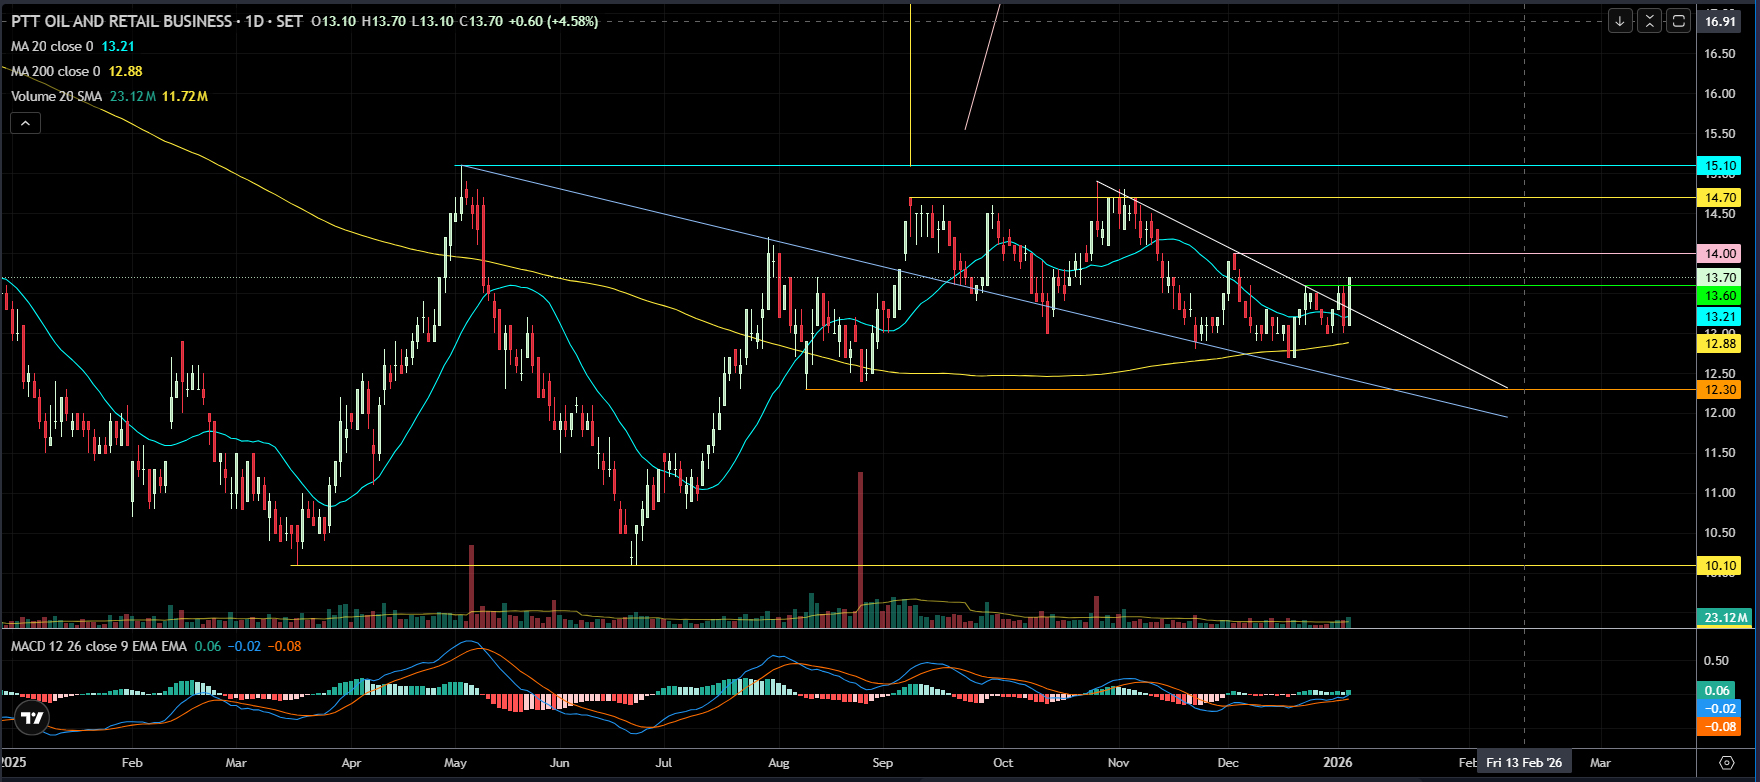Maximize the chart pane
The height and width of the screenshot is (782, 1760).
point(1679,20)
